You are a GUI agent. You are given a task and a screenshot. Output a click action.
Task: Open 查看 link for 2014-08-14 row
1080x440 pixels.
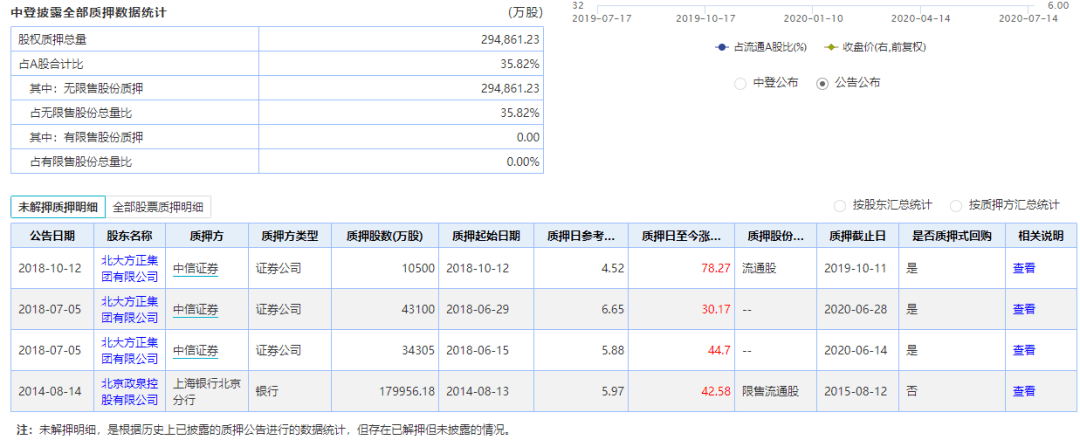point(1024,391)
